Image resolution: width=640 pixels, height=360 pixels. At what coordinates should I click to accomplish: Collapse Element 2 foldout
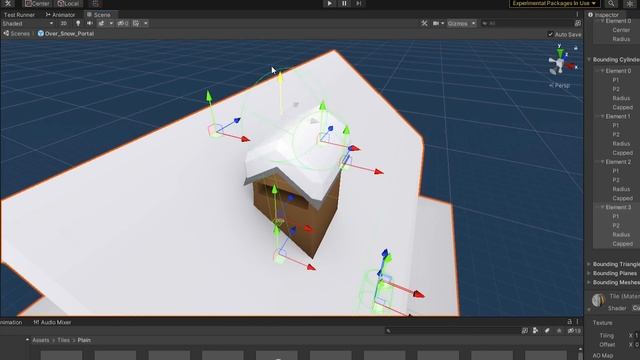coord(602,162)
